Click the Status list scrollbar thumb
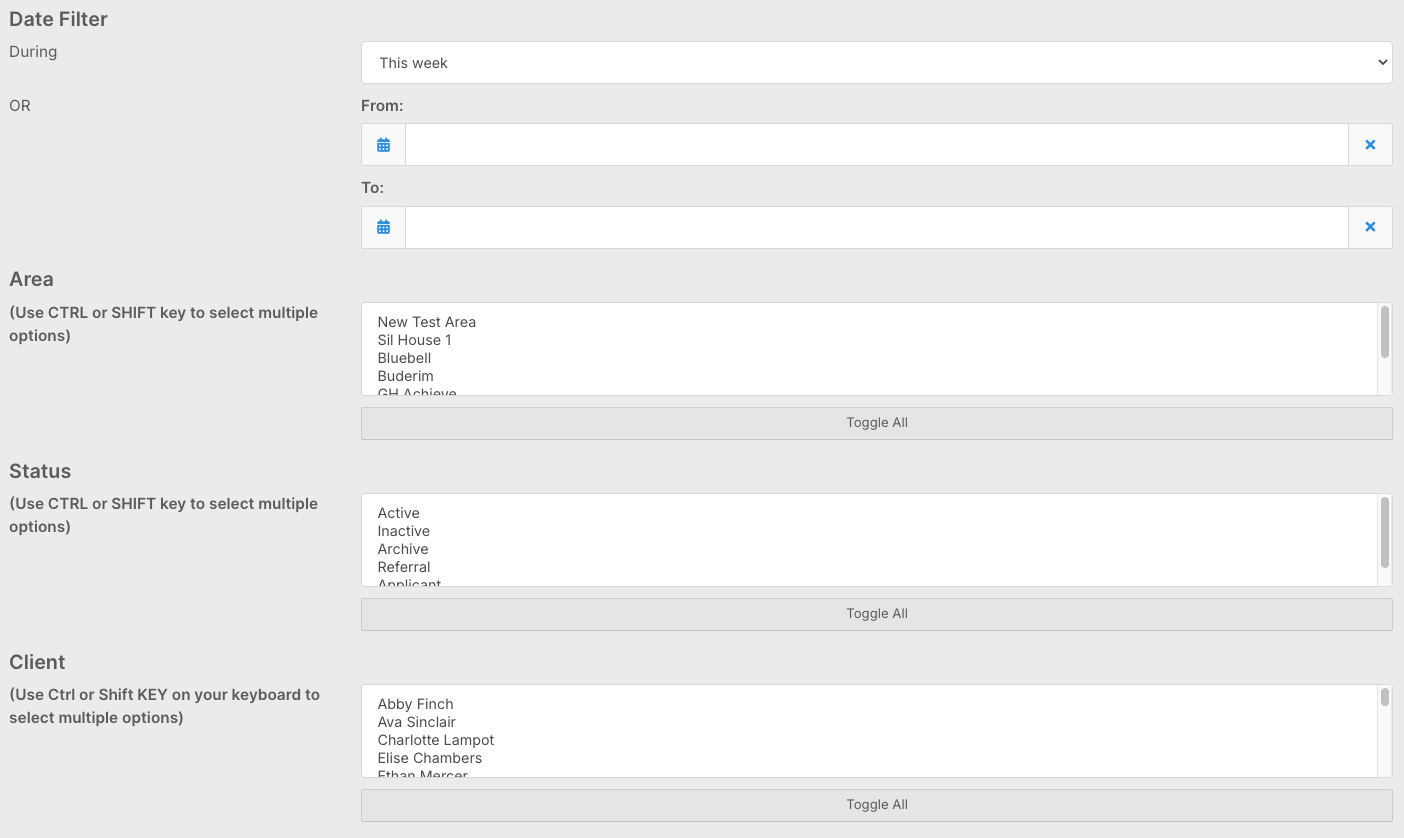The height and width of the screenshot is (838, 1404). pyautogui.click(x=1385, y=532)
